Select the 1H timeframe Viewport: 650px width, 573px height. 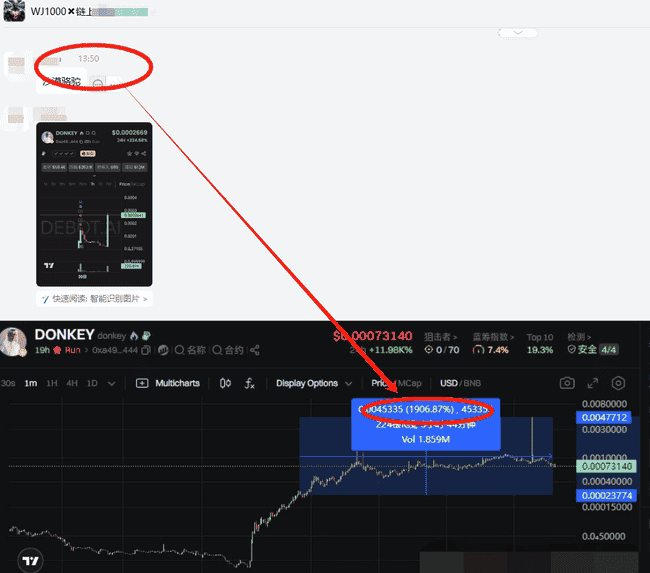click(x=52, y=383)
